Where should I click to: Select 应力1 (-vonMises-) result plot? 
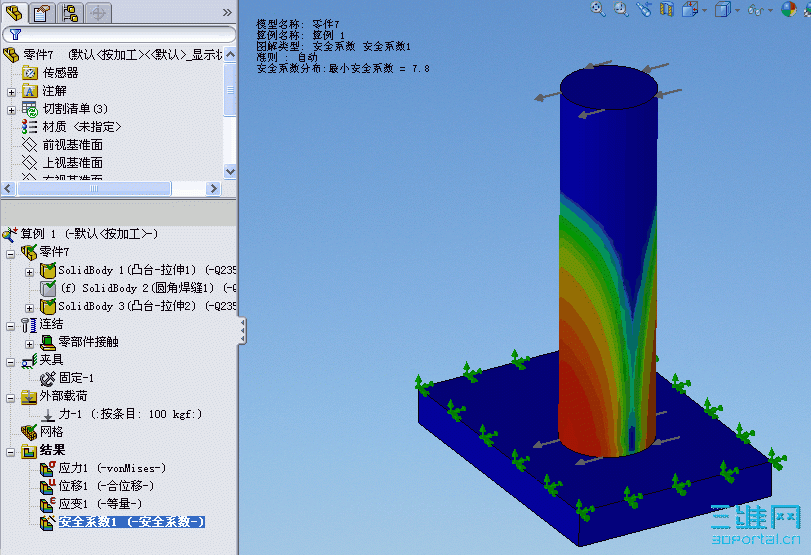click(x=112, y=468)
